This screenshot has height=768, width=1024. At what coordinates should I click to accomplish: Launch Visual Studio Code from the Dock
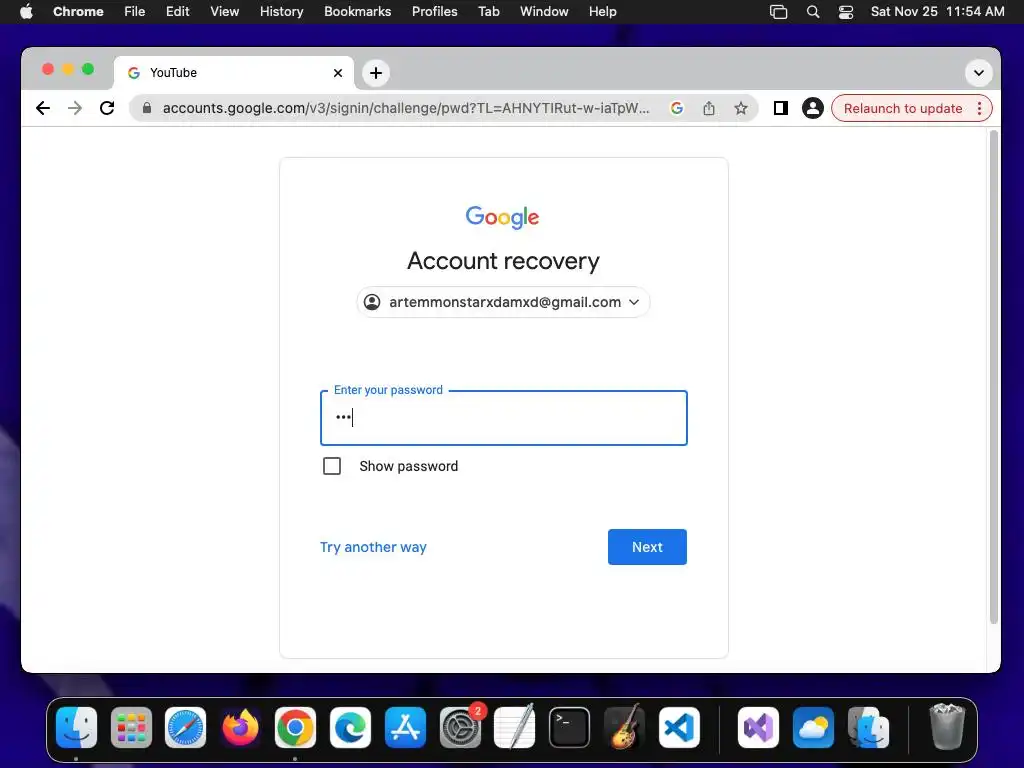click(x=679, y=728)
